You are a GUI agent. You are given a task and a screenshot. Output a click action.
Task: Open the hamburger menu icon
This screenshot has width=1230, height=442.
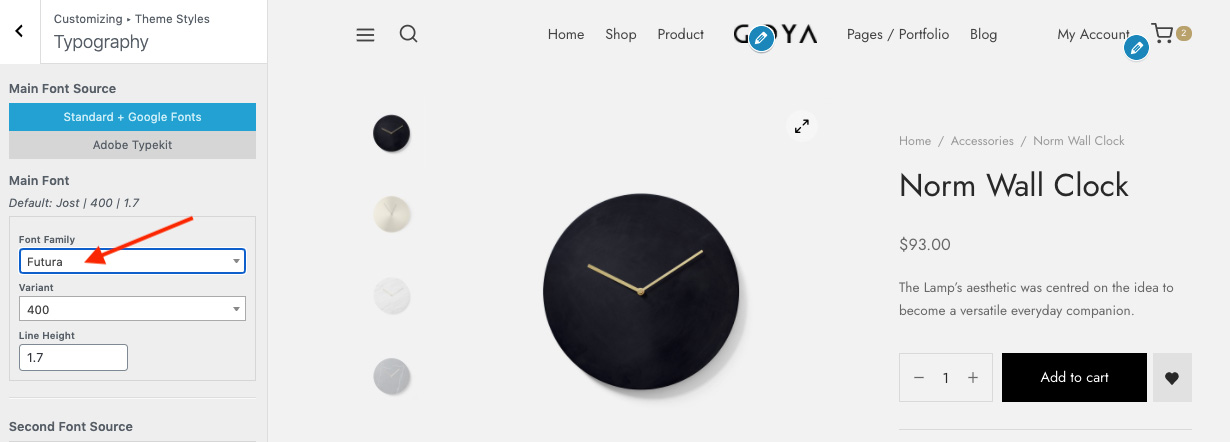(x=365, y=35)
